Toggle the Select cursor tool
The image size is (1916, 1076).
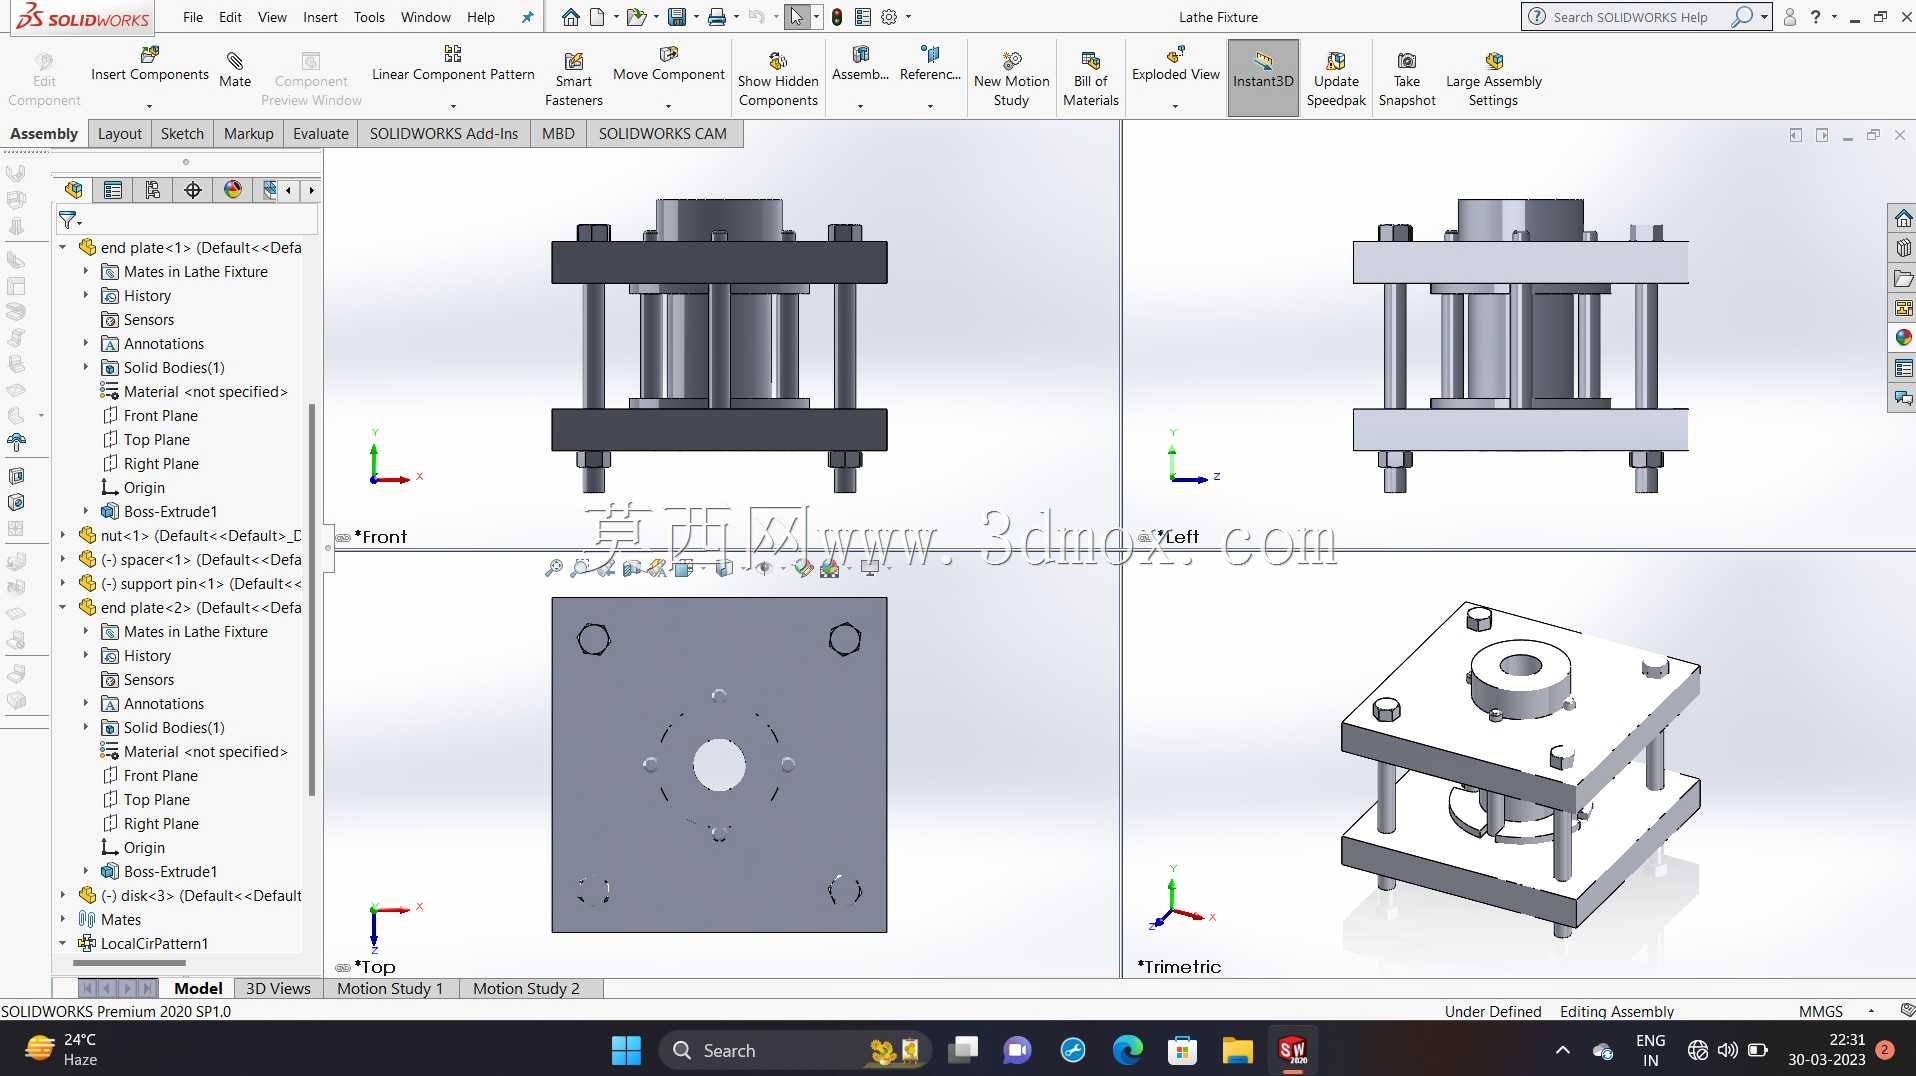[x=796, y=17]
